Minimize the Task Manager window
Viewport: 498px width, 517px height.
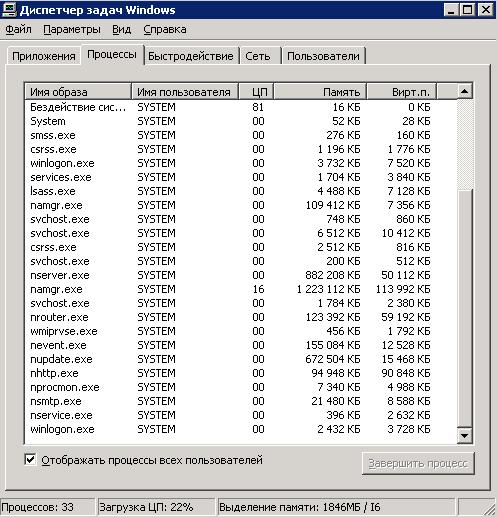click(451, 10)
